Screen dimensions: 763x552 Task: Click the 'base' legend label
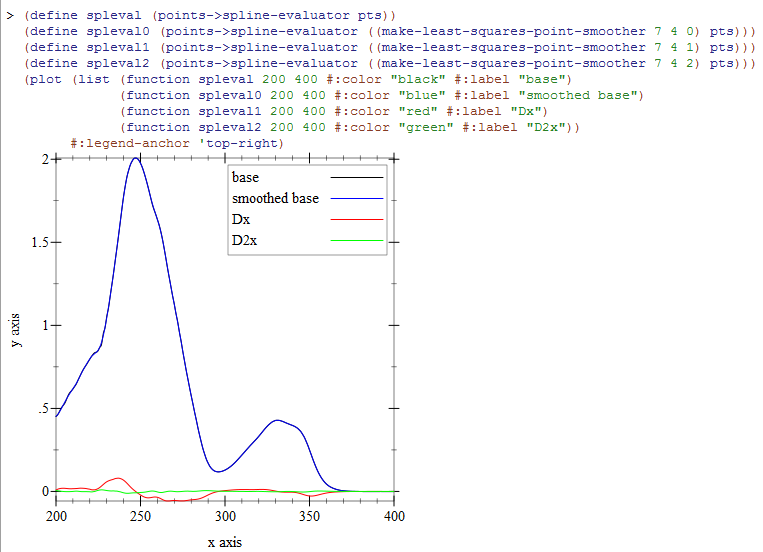tap(245, 177)
